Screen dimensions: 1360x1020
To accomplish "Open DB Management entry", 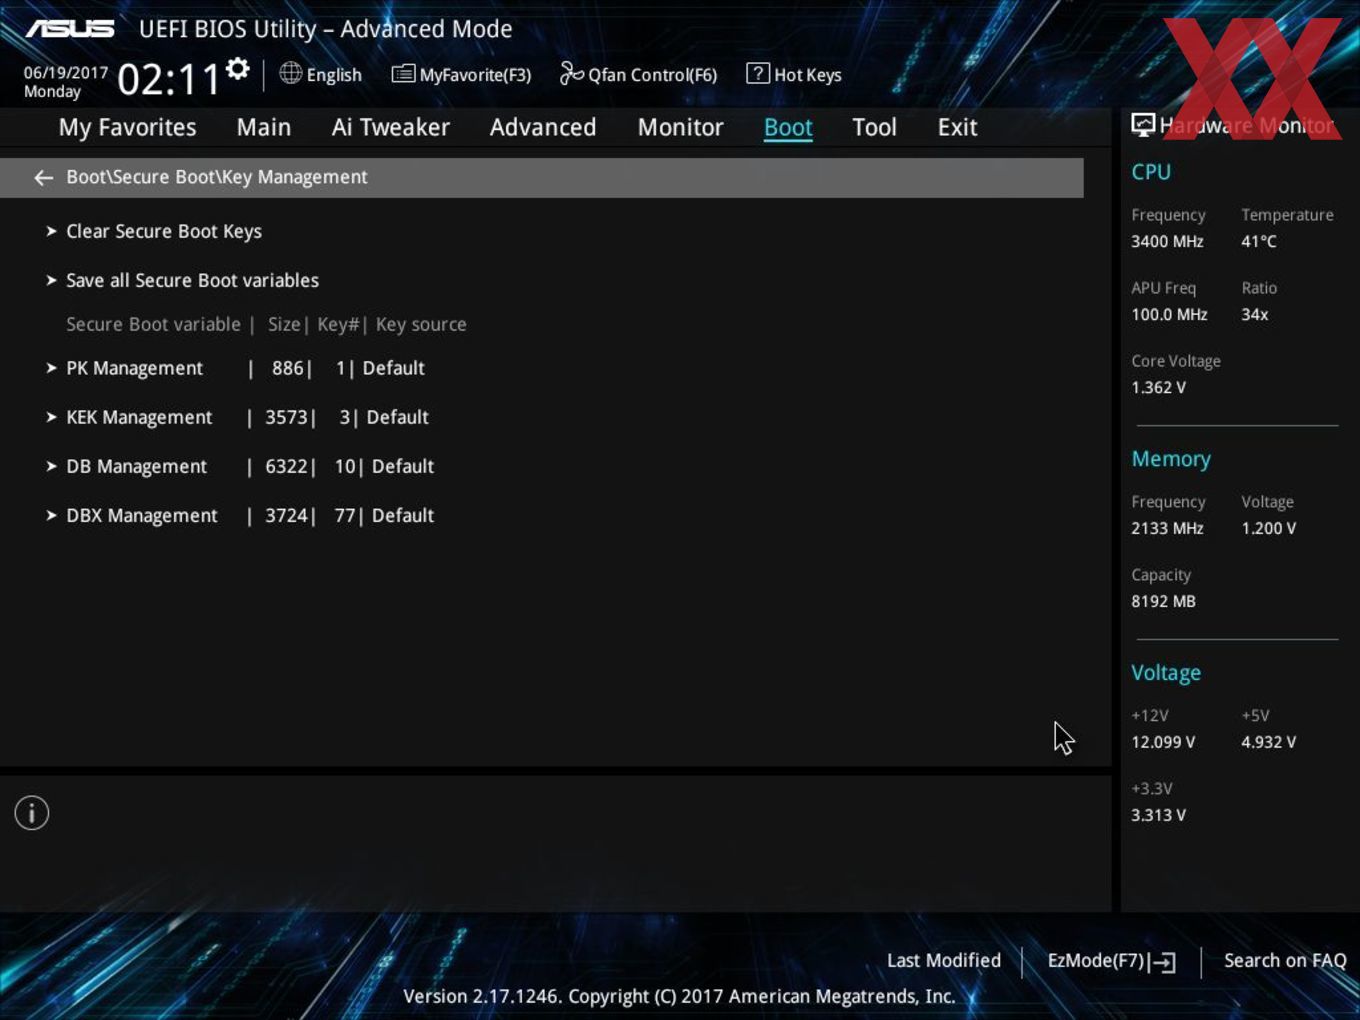I will pyautogui.click(x=137, y=466).
